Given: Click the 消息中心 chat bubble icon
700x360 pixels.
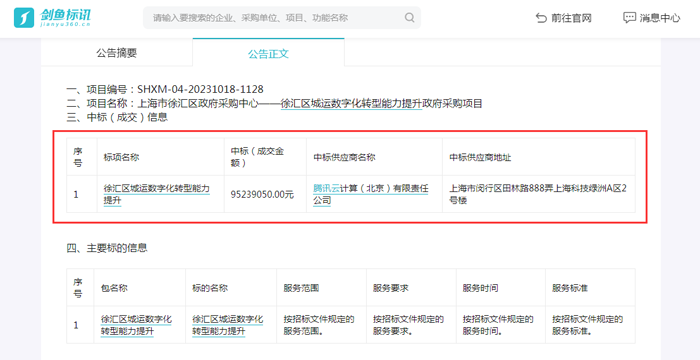Looking at the screenshot, I should click(x=629, y=18).
